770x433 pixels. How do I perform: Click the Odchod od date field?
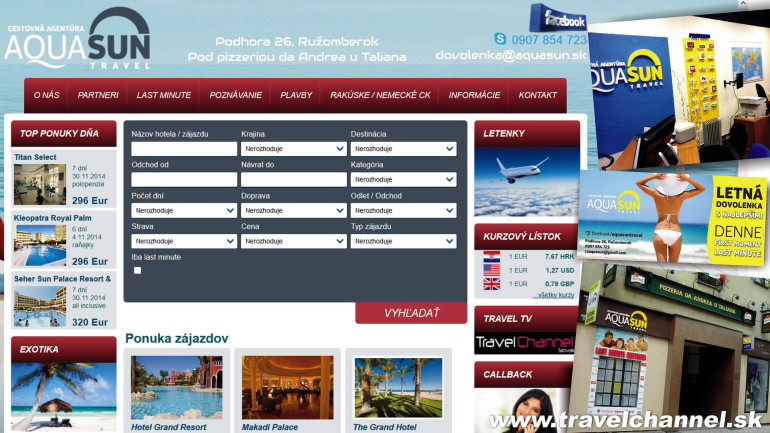click(184, 180)
